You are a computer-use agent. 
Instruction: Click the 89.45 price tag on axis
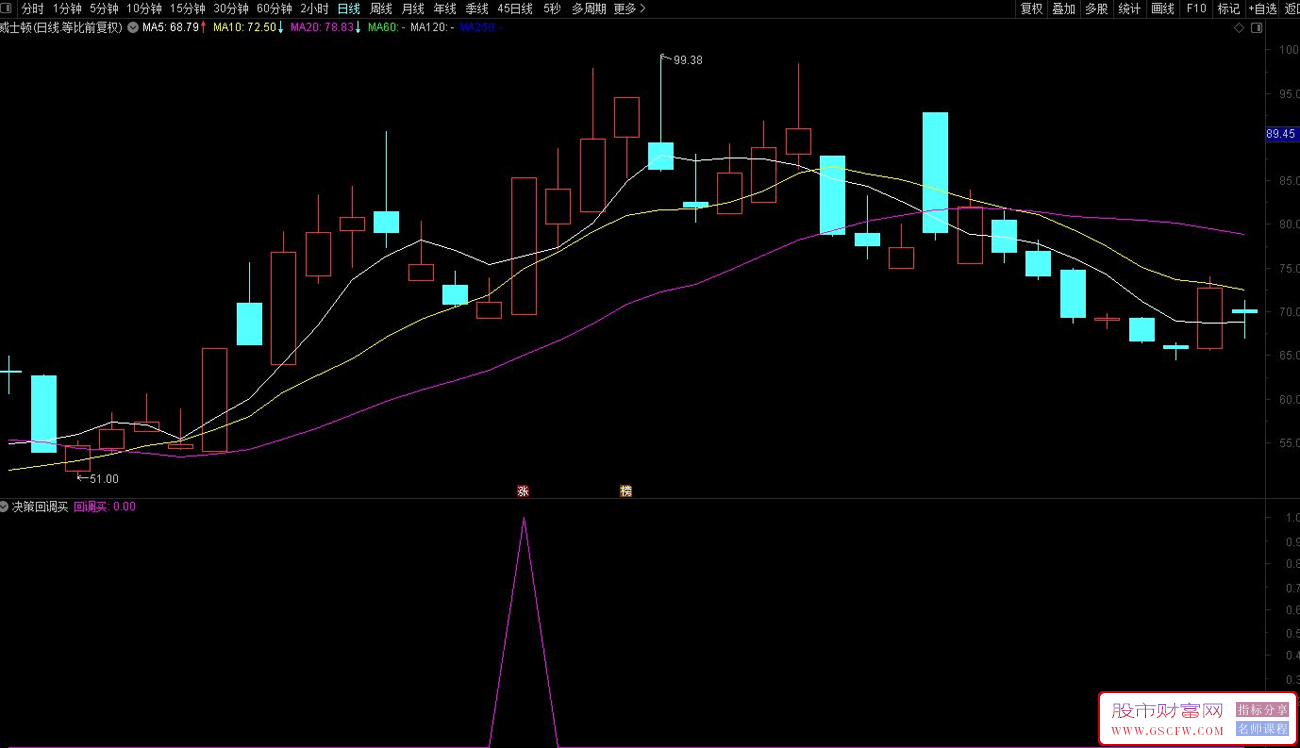1281,133
